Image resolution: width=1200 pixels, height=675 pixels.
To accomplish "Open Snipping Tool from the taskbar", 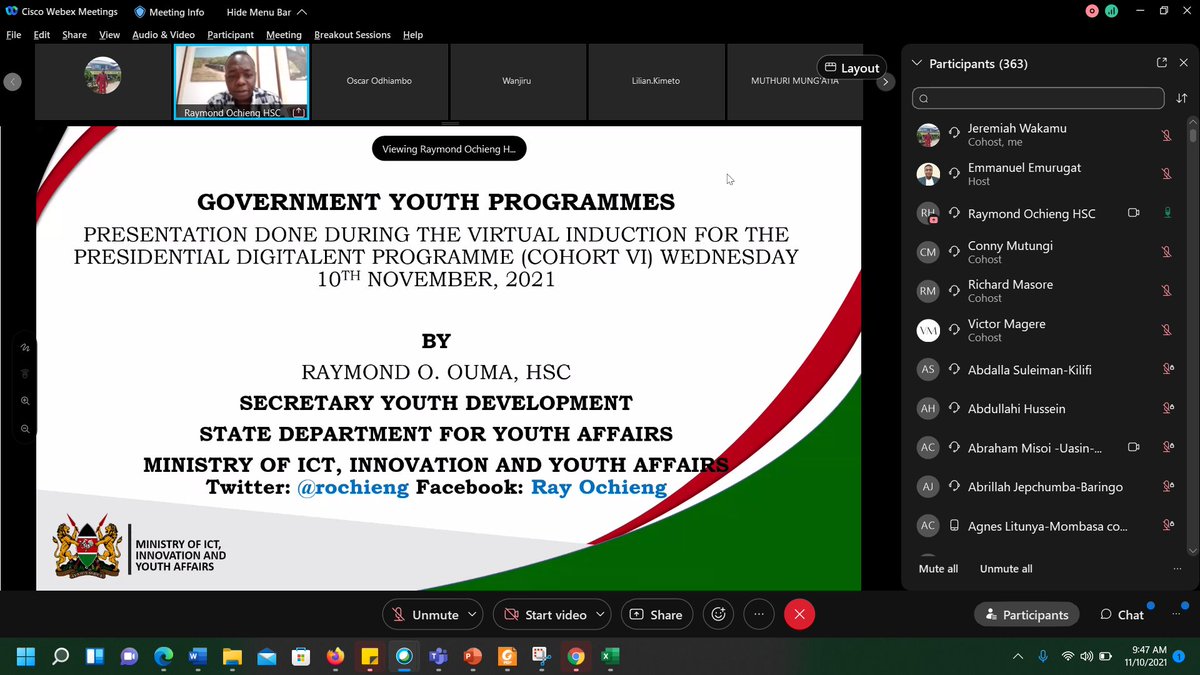I will (x=541, y=656).
